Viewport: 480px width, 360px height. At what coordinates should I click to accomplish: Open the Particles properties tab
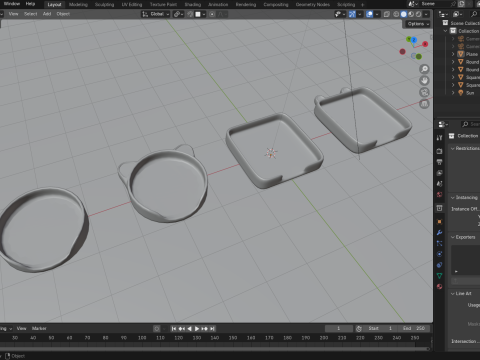click(439, 243)
